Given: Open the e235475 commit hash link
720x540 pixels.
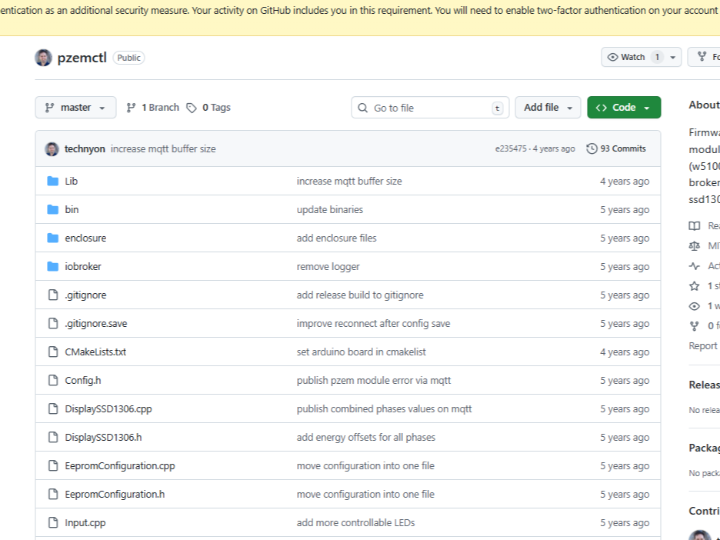Looking at the screenshot, I should [512, 149].
